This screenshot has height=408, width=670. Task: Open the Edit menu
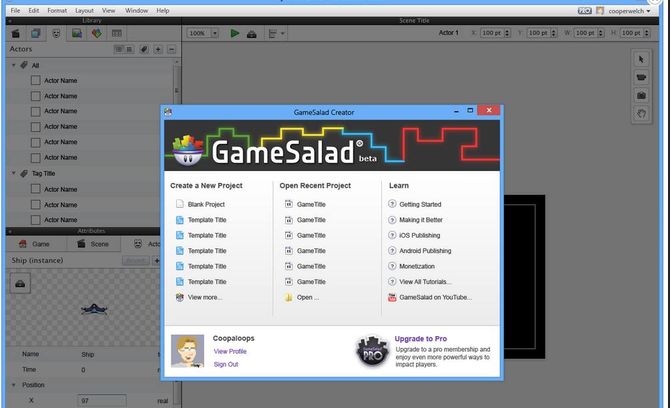tap(34, 11)
